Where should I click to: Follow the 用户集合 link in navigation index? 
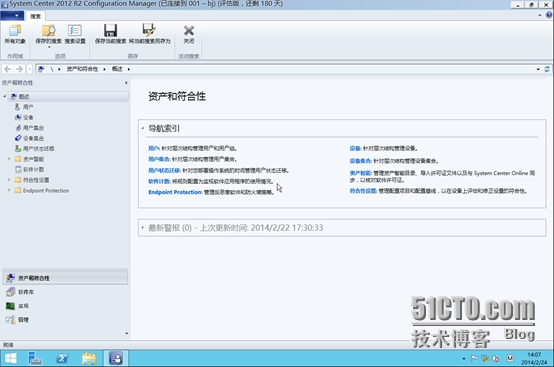[x=159, y=159]
